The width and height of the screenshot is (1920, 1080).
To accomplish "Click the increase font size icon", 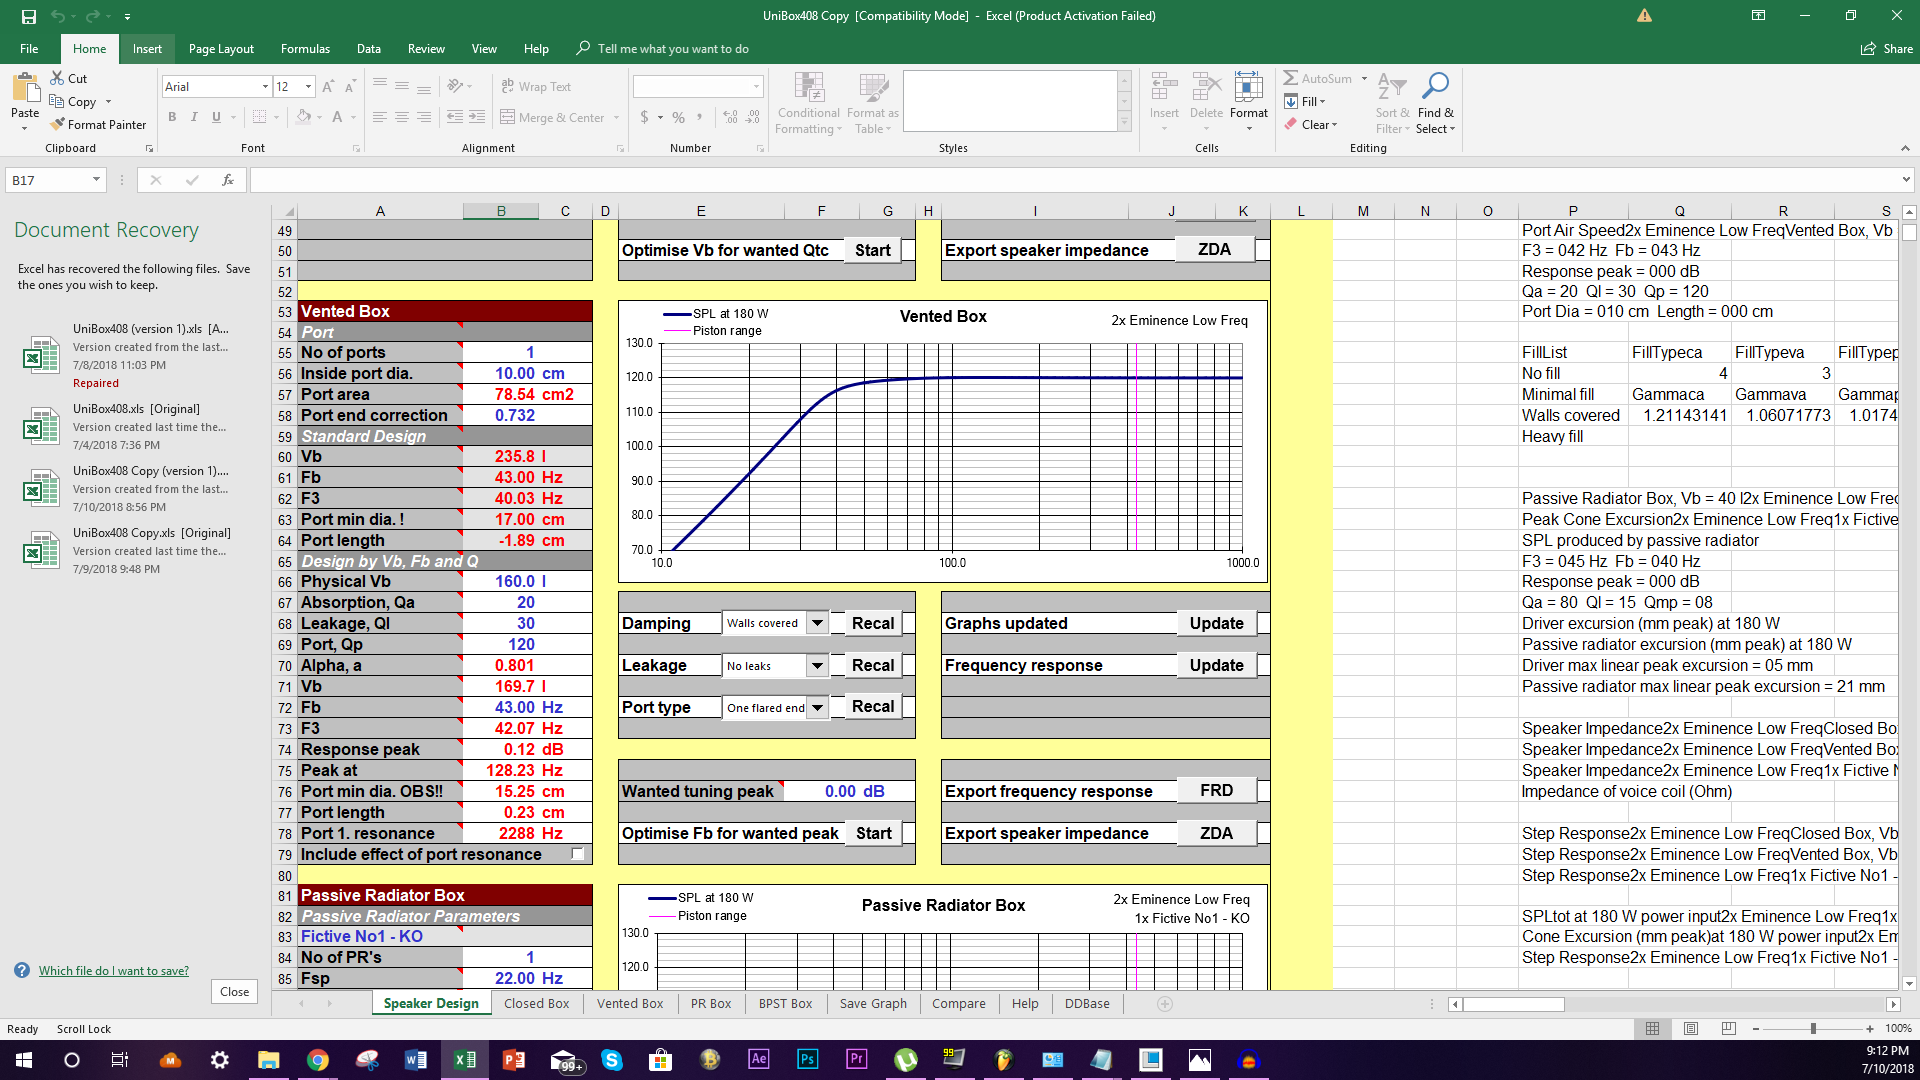I will (x=328, y=87).
